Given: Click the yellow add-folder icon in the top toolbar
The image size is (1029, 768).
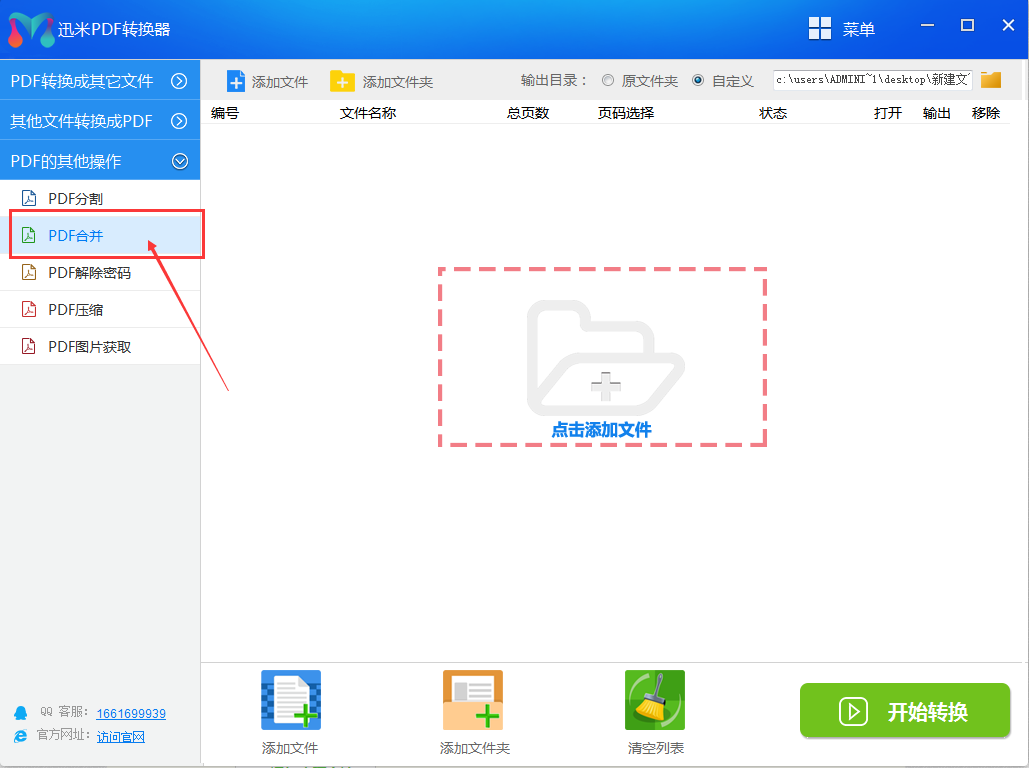Looking at the screenshot, I should pos(342,81).
